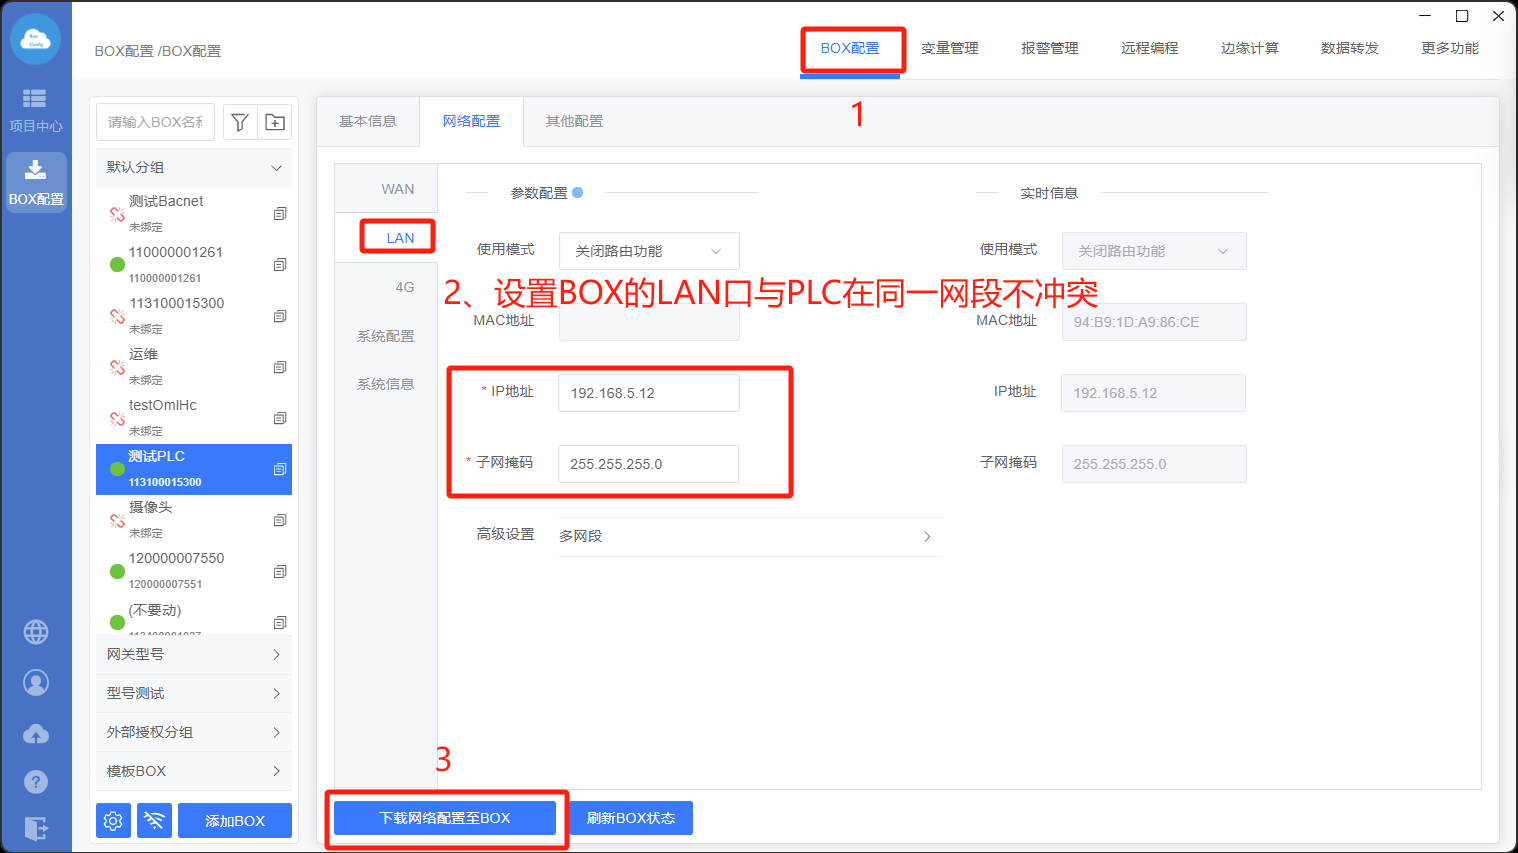This screenshot has height=853, width=1518.
Task: Click copy icon beside 测试PLC
Action: coord(280,469)
